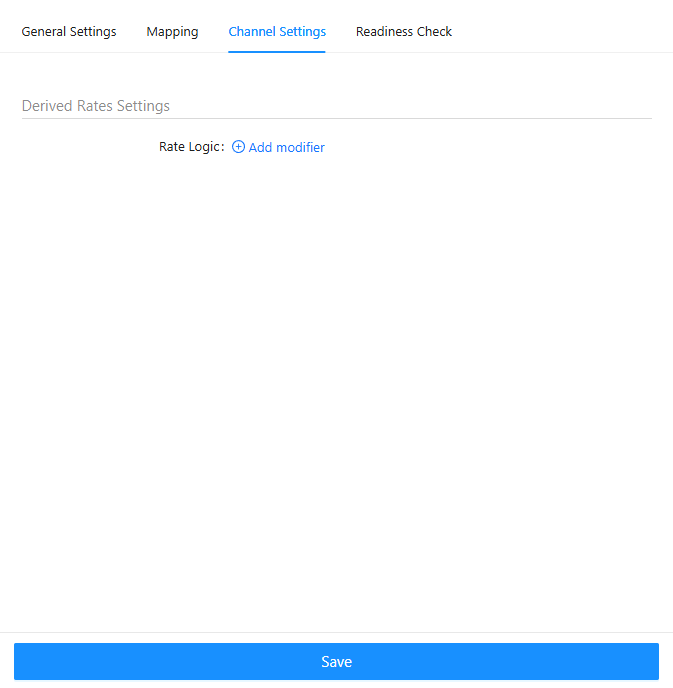Switch to the Mapping tab

pos(172,32)
